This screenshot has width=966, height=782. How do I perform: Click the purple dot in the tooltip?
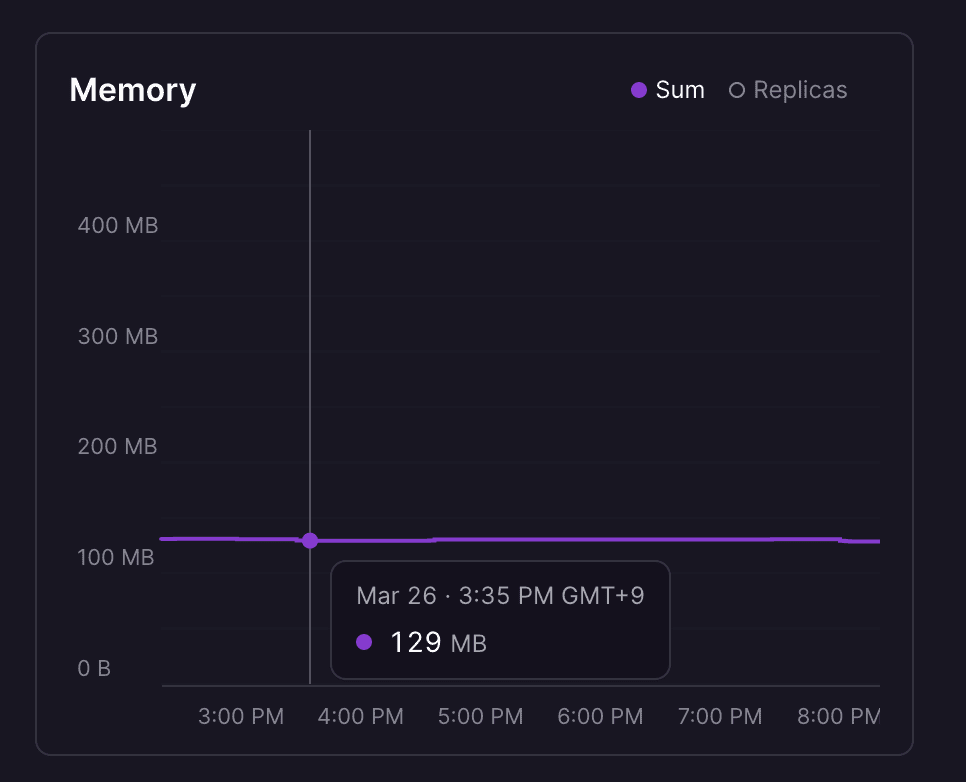pyautogui.click(x=364, y=642)
